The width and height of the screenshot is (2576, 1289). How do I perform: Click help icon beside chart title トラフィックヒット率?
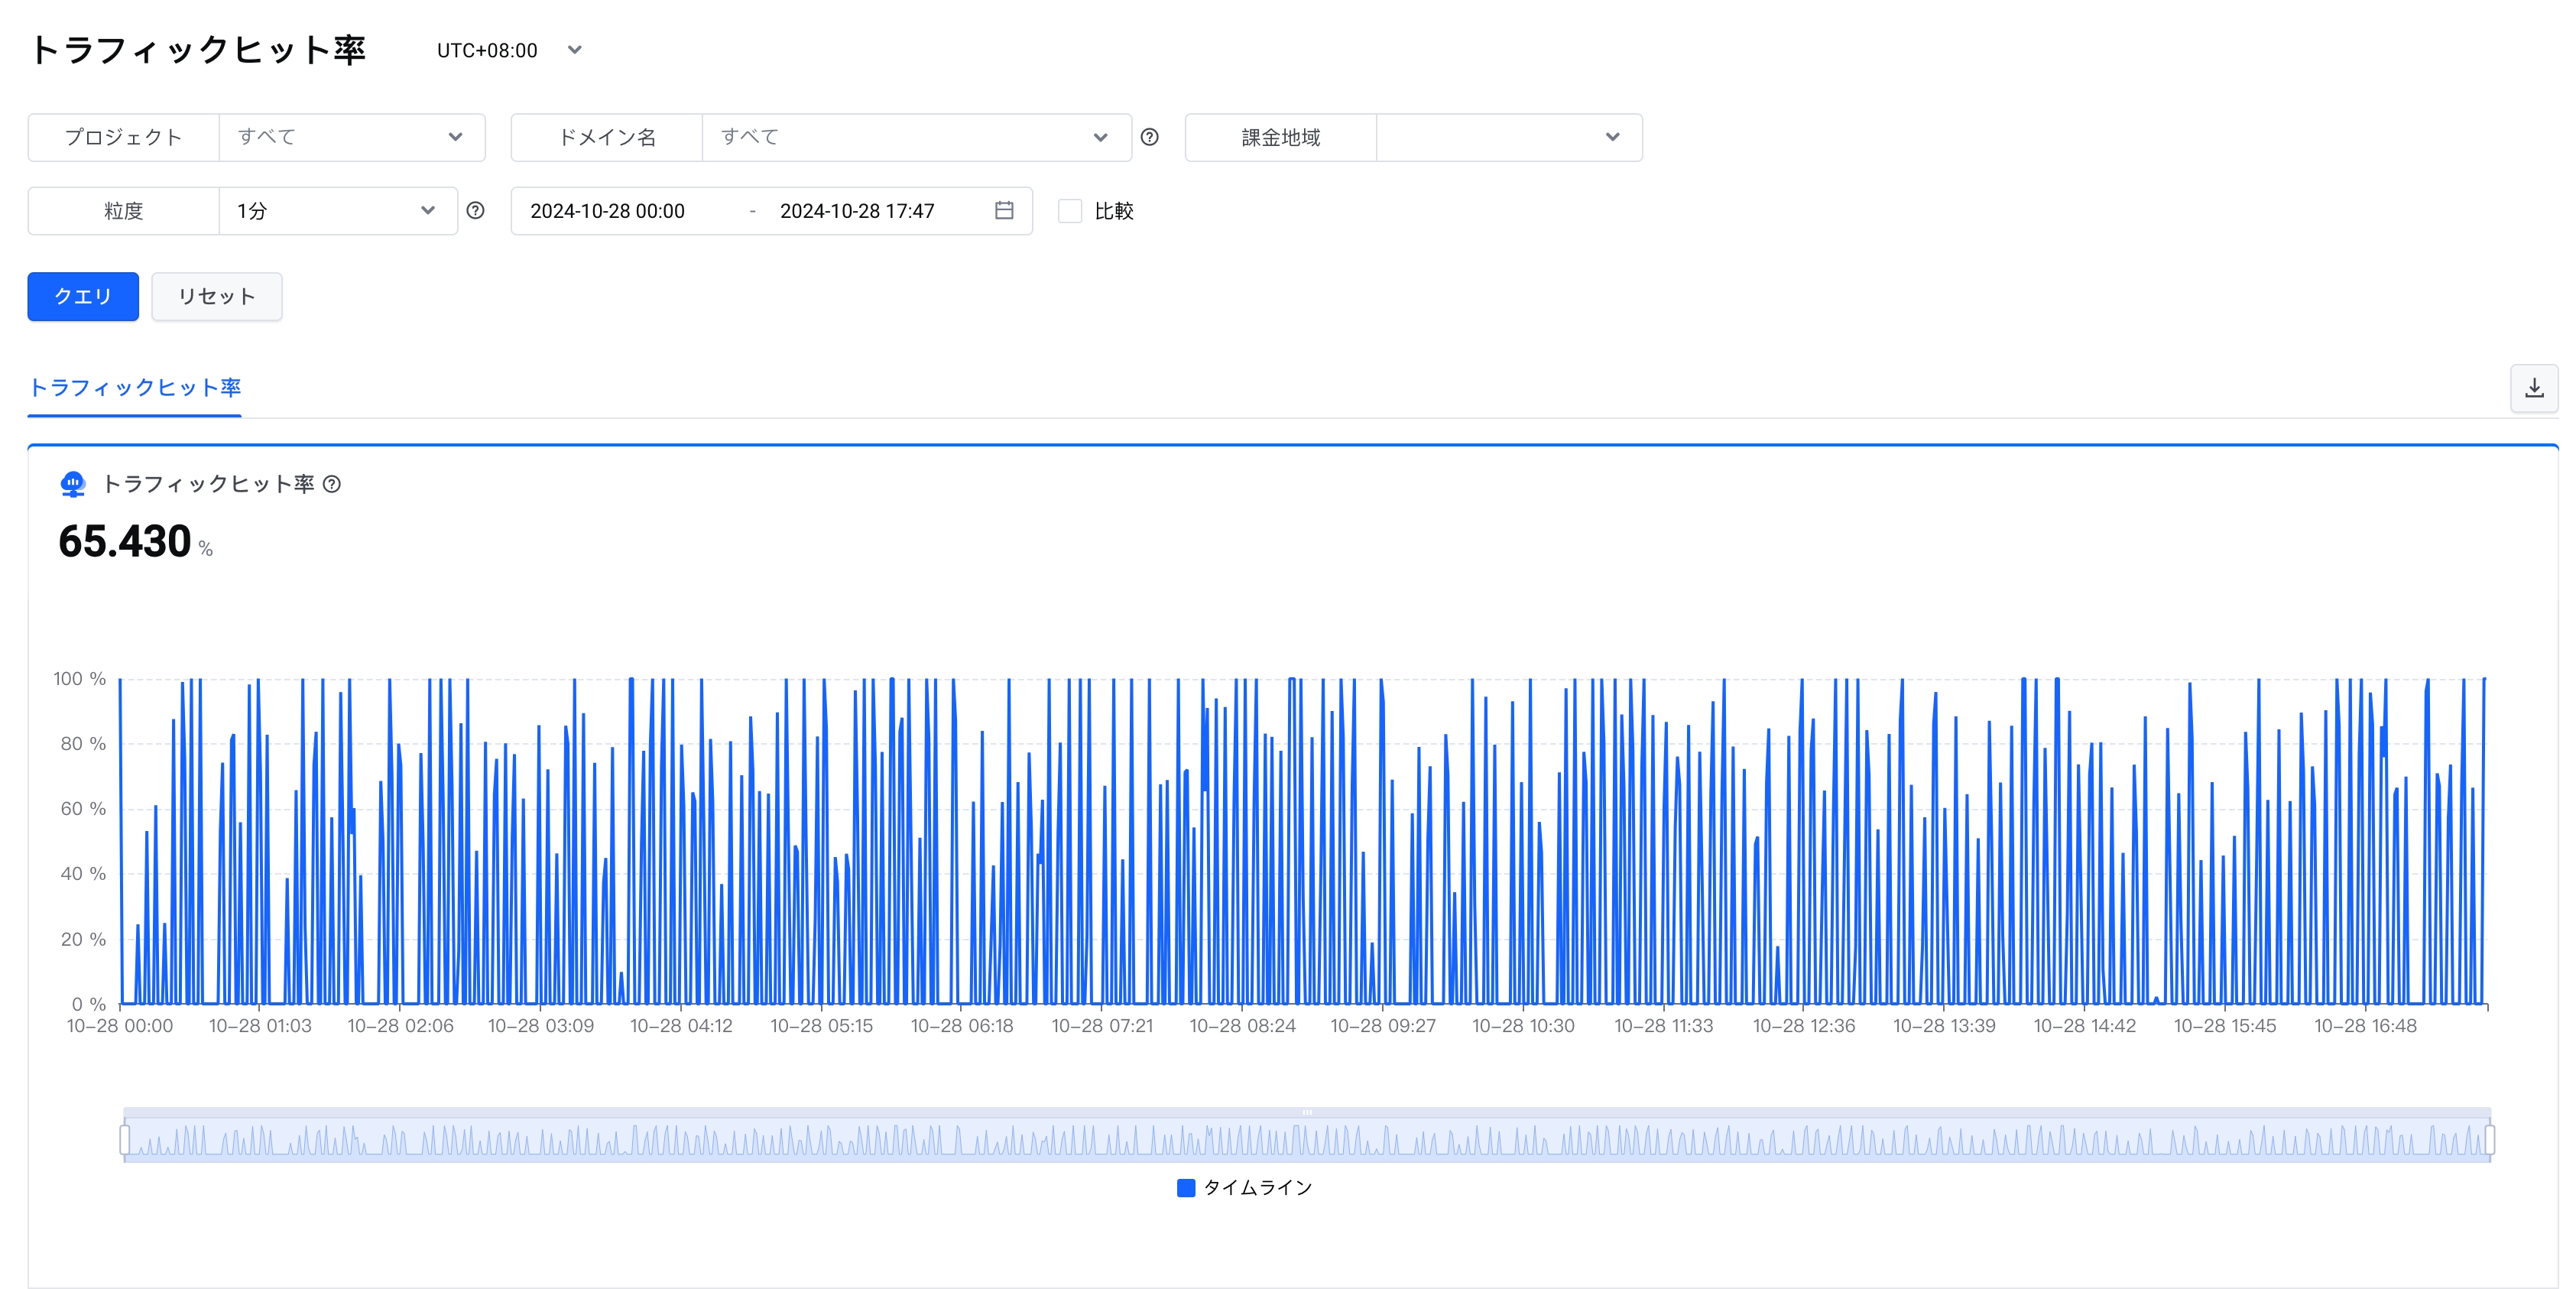point(332,484)
